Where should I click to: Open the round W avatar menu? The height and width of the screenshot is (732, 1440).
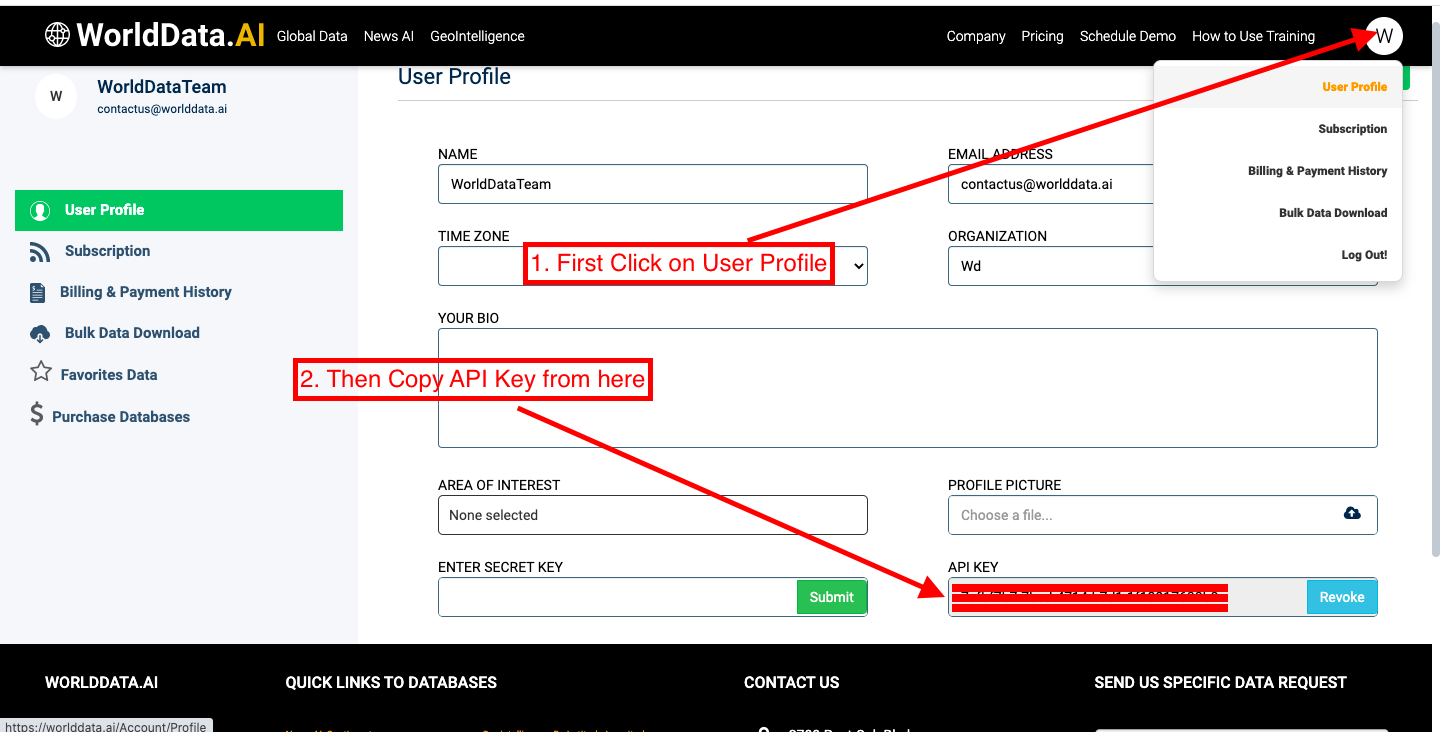[1384, 37]
